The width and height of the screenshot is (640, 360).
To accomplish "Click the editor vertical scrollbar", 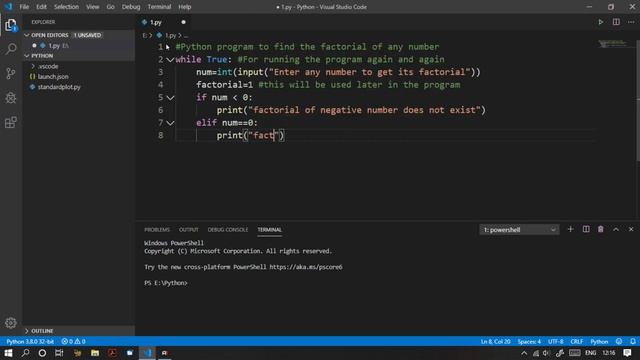I will tap(638, 100).
